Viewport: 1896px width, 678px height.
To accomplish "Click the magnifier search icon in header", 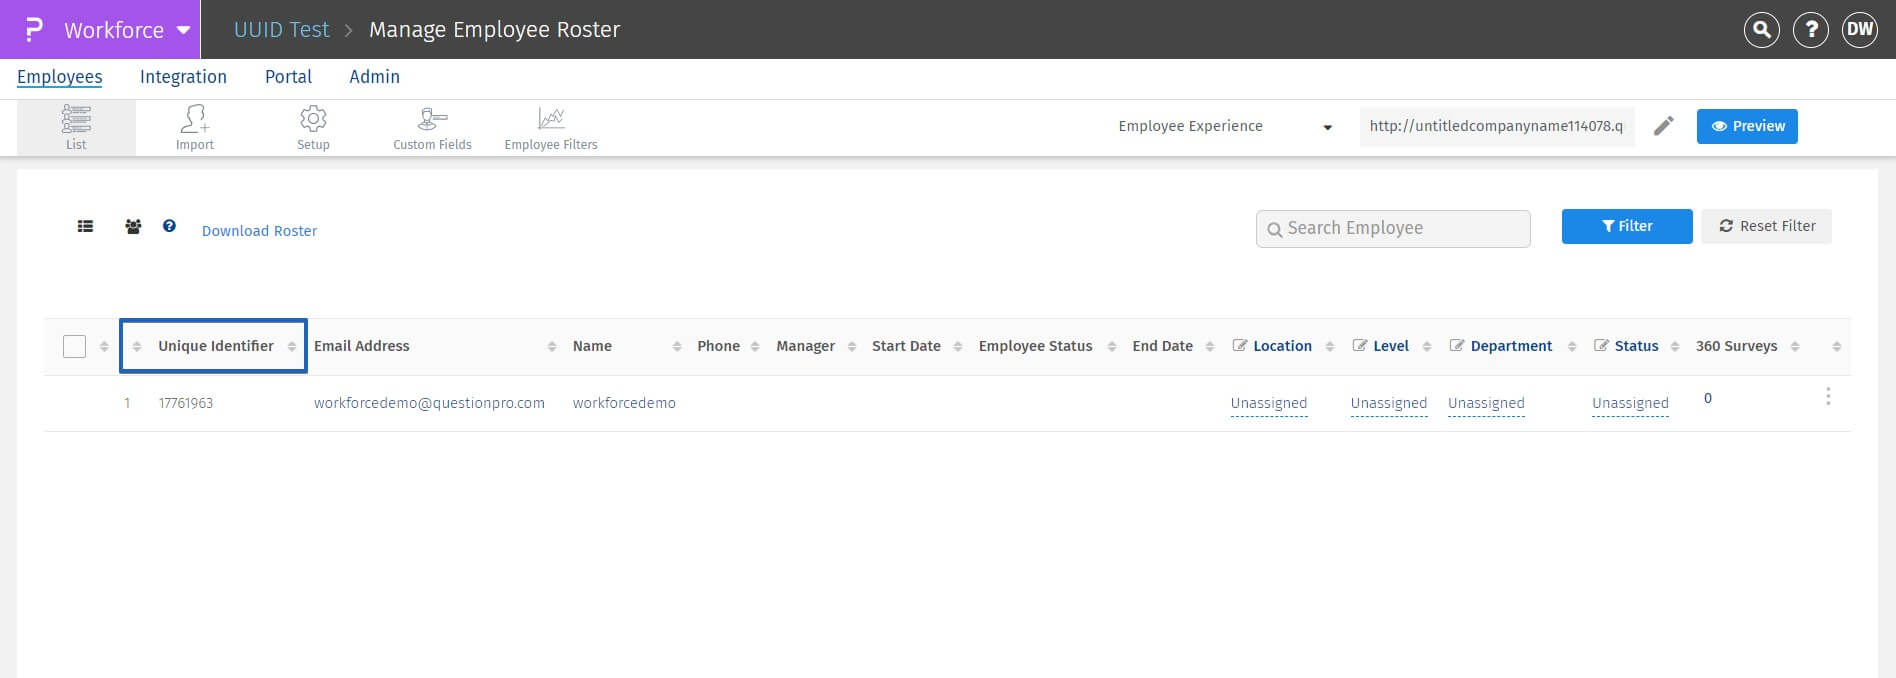I will tap(1762, 30).
